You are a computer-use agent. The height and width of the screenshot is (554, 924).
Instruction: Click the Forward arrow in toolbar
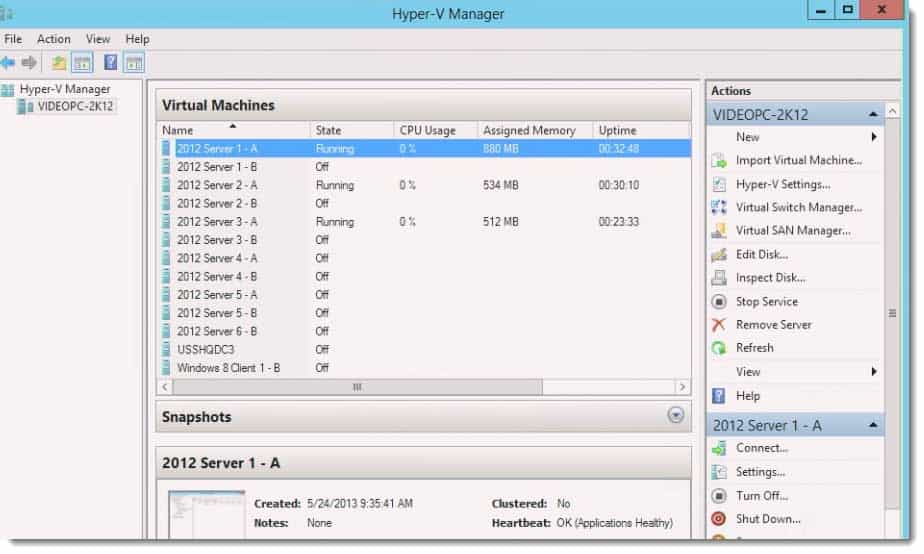point(29,62)
